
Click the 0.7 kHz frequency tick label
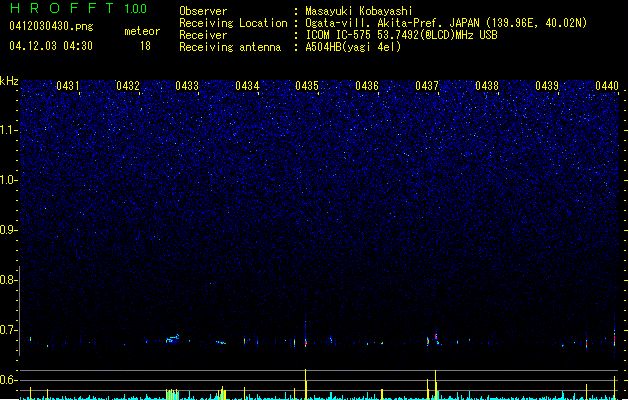pyautogui.click(x=9, y=330)
